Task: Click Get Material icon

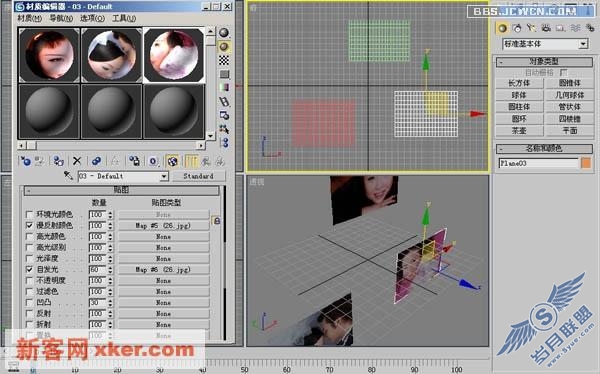Action: [25, 161]
